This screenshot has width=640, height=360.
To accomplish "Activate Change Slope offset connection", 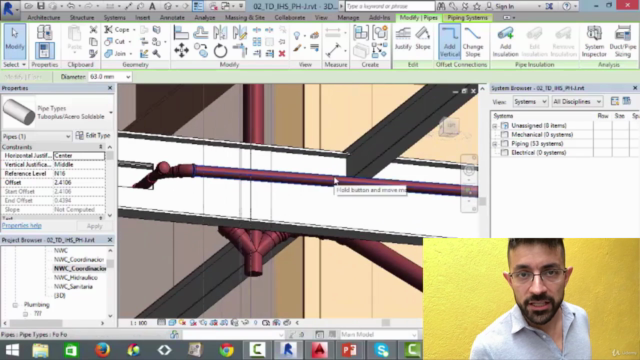I will coord(473,42).
